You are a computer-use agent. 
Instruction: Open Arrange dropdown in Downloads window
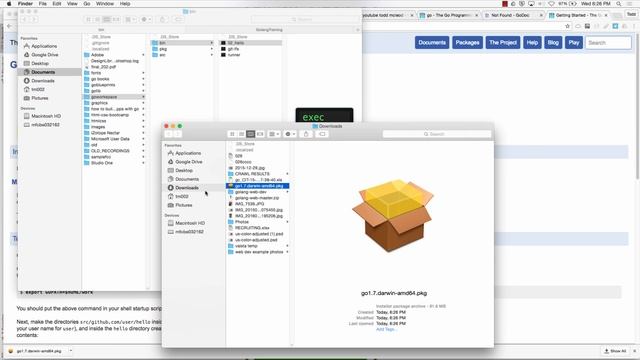pyautogui.click(x=274, y=134)
